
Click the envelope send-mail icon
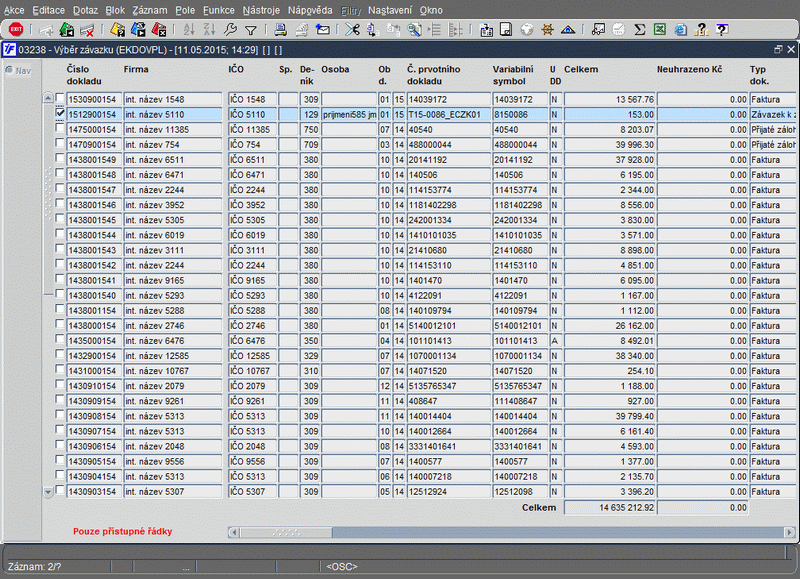[x=322, y=30]
